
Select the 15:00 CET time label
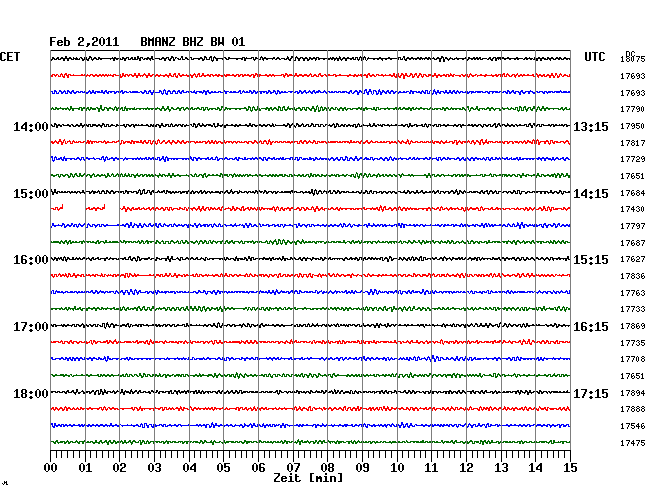[31, 194]
